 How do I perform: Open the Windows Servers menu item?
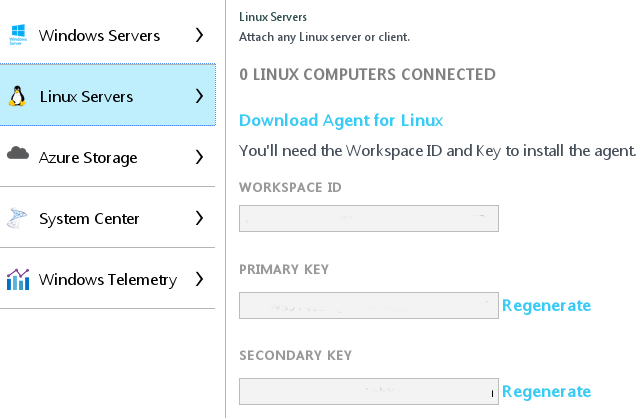(108, 34)
